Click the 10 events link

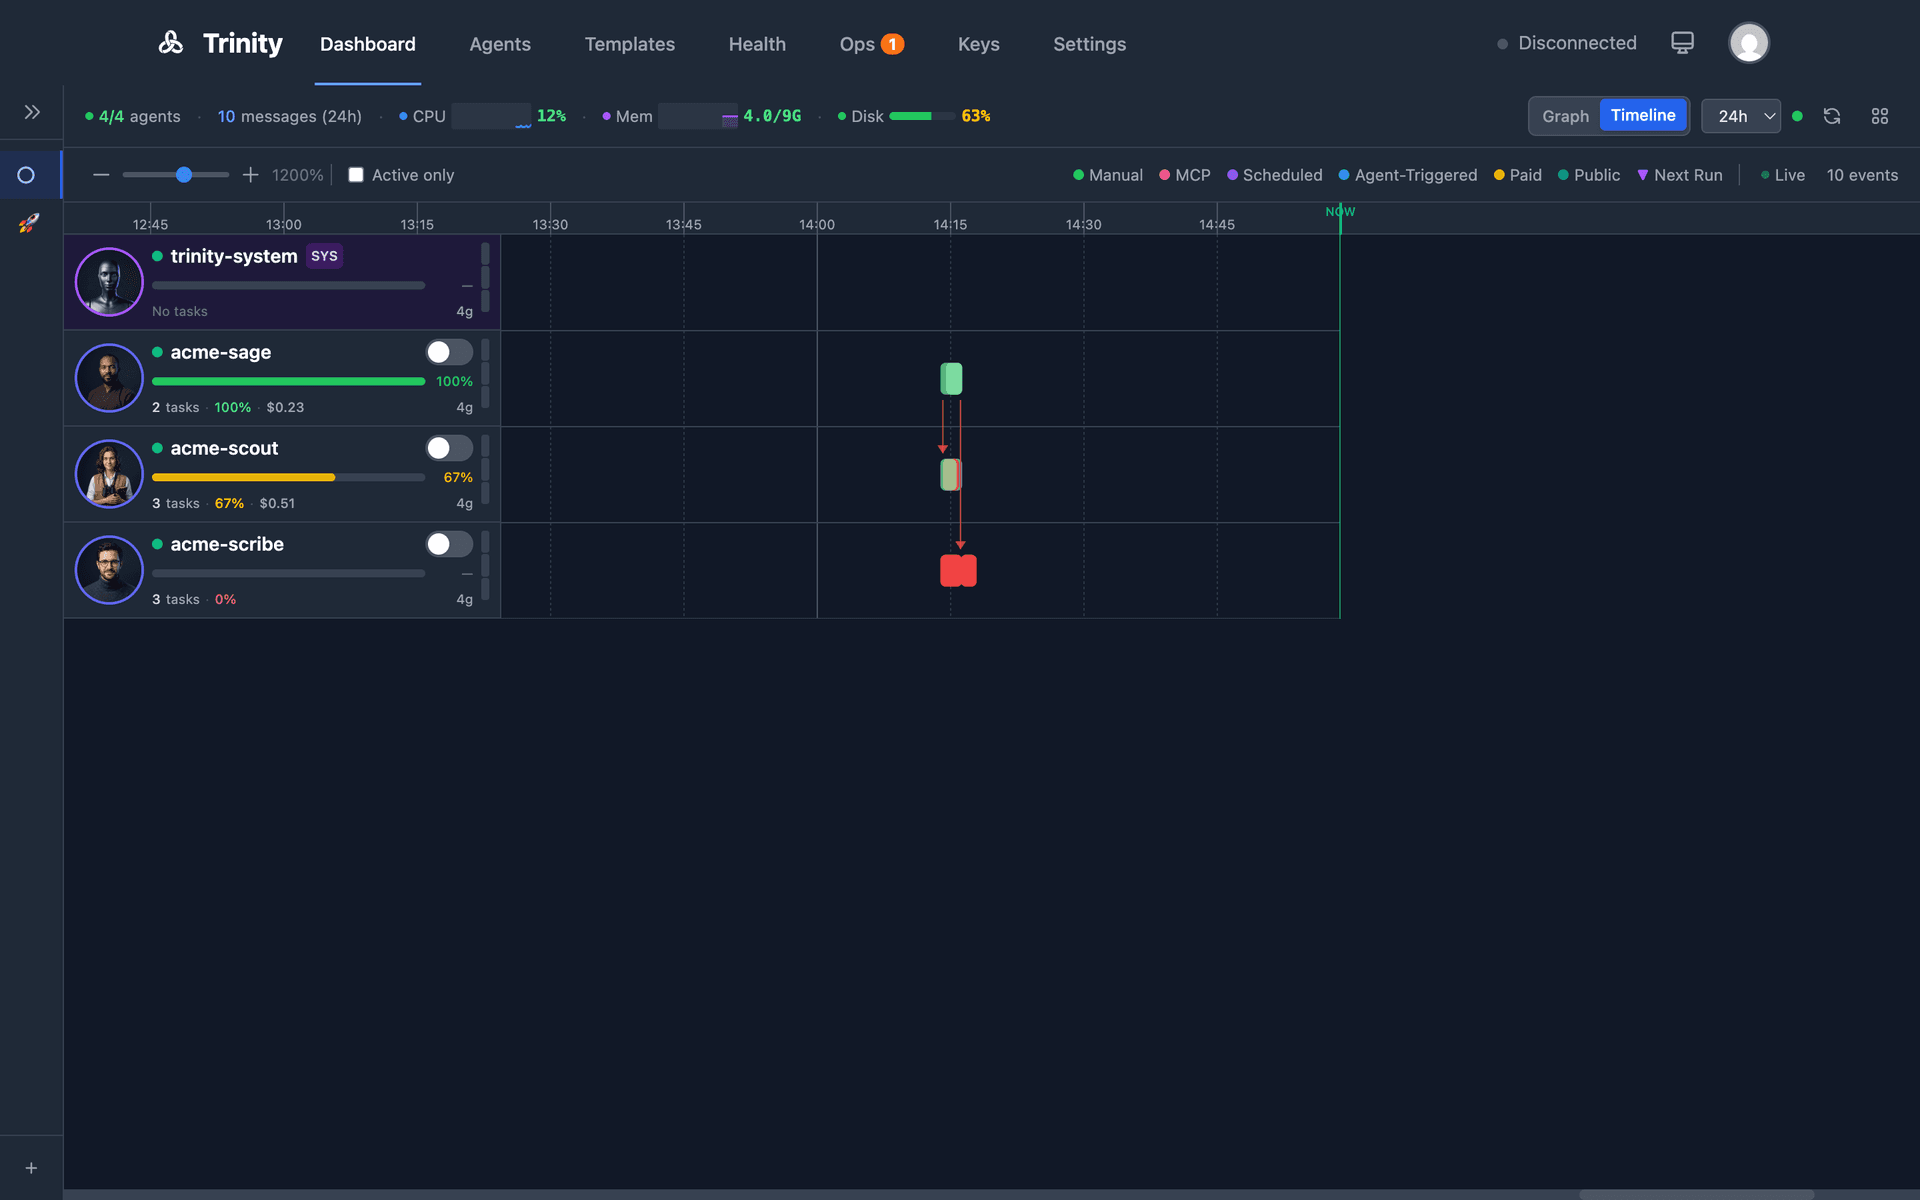pos(1862,175)
